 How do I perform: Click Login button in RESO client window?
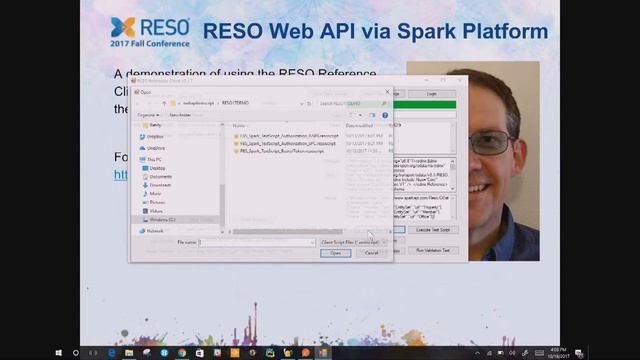pos(432,94)
